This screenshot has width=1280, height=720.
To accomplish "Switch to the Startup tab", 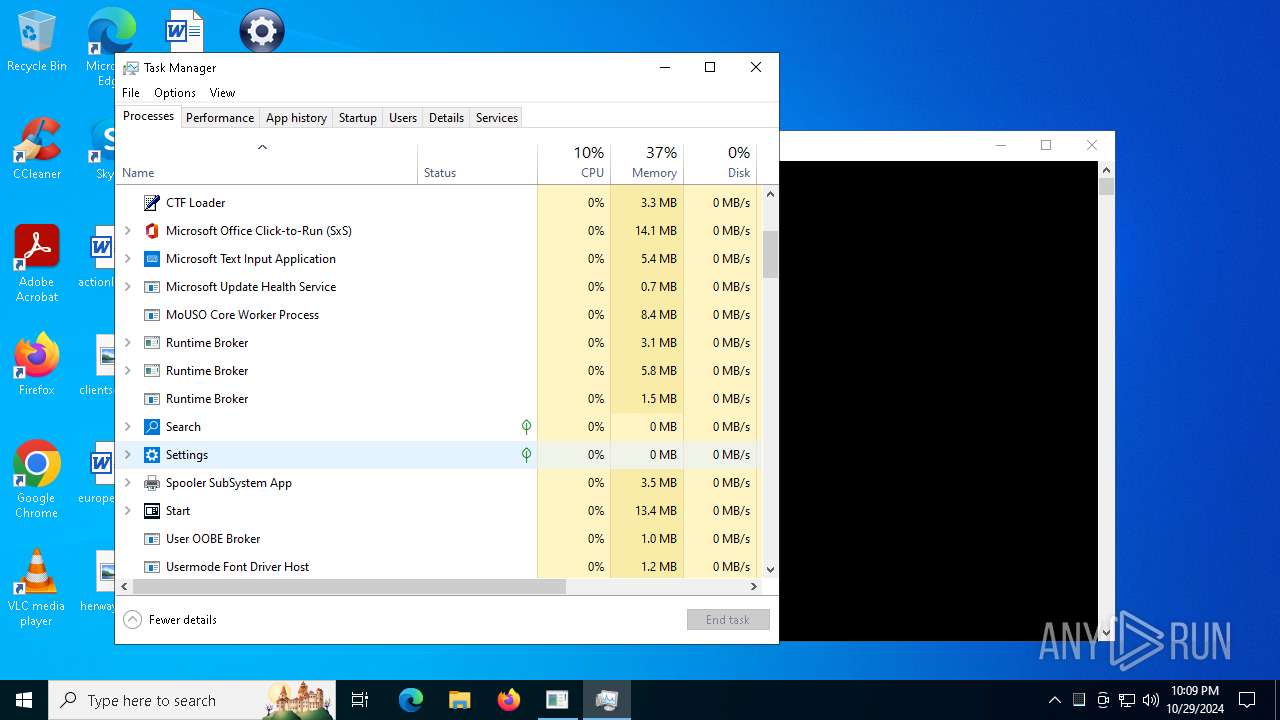I will tap(358, 118).
